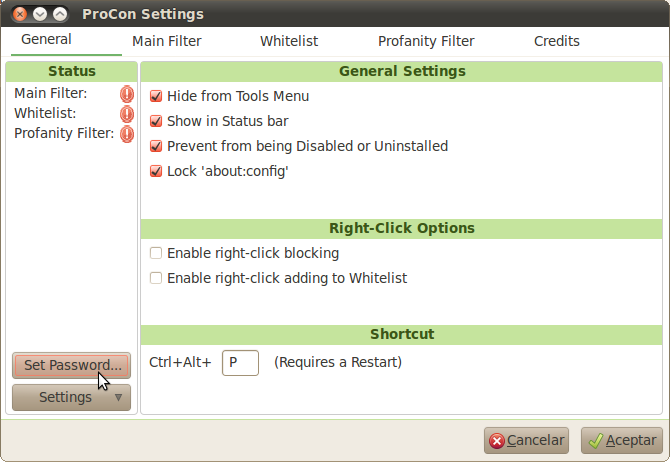670x462 pixels.
Task: Close the ProCon Settings window
Action: [20, 14]
